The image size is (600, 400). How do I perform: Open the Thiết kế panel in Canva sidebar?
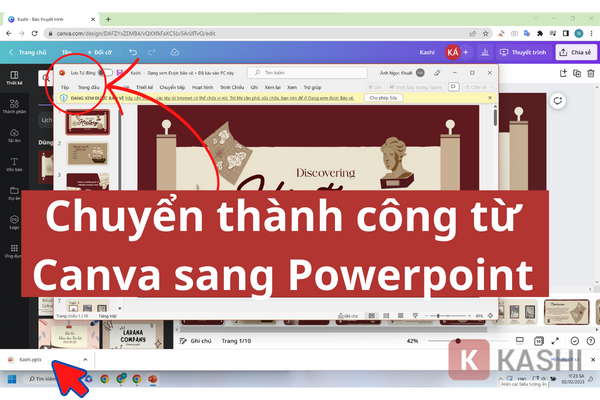14,78
